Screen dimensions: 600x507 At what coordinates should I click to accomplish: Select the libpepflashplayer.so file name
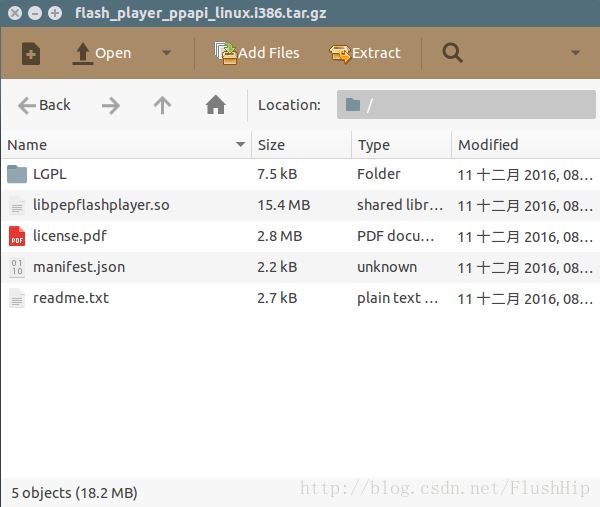[x=101, y=205]
